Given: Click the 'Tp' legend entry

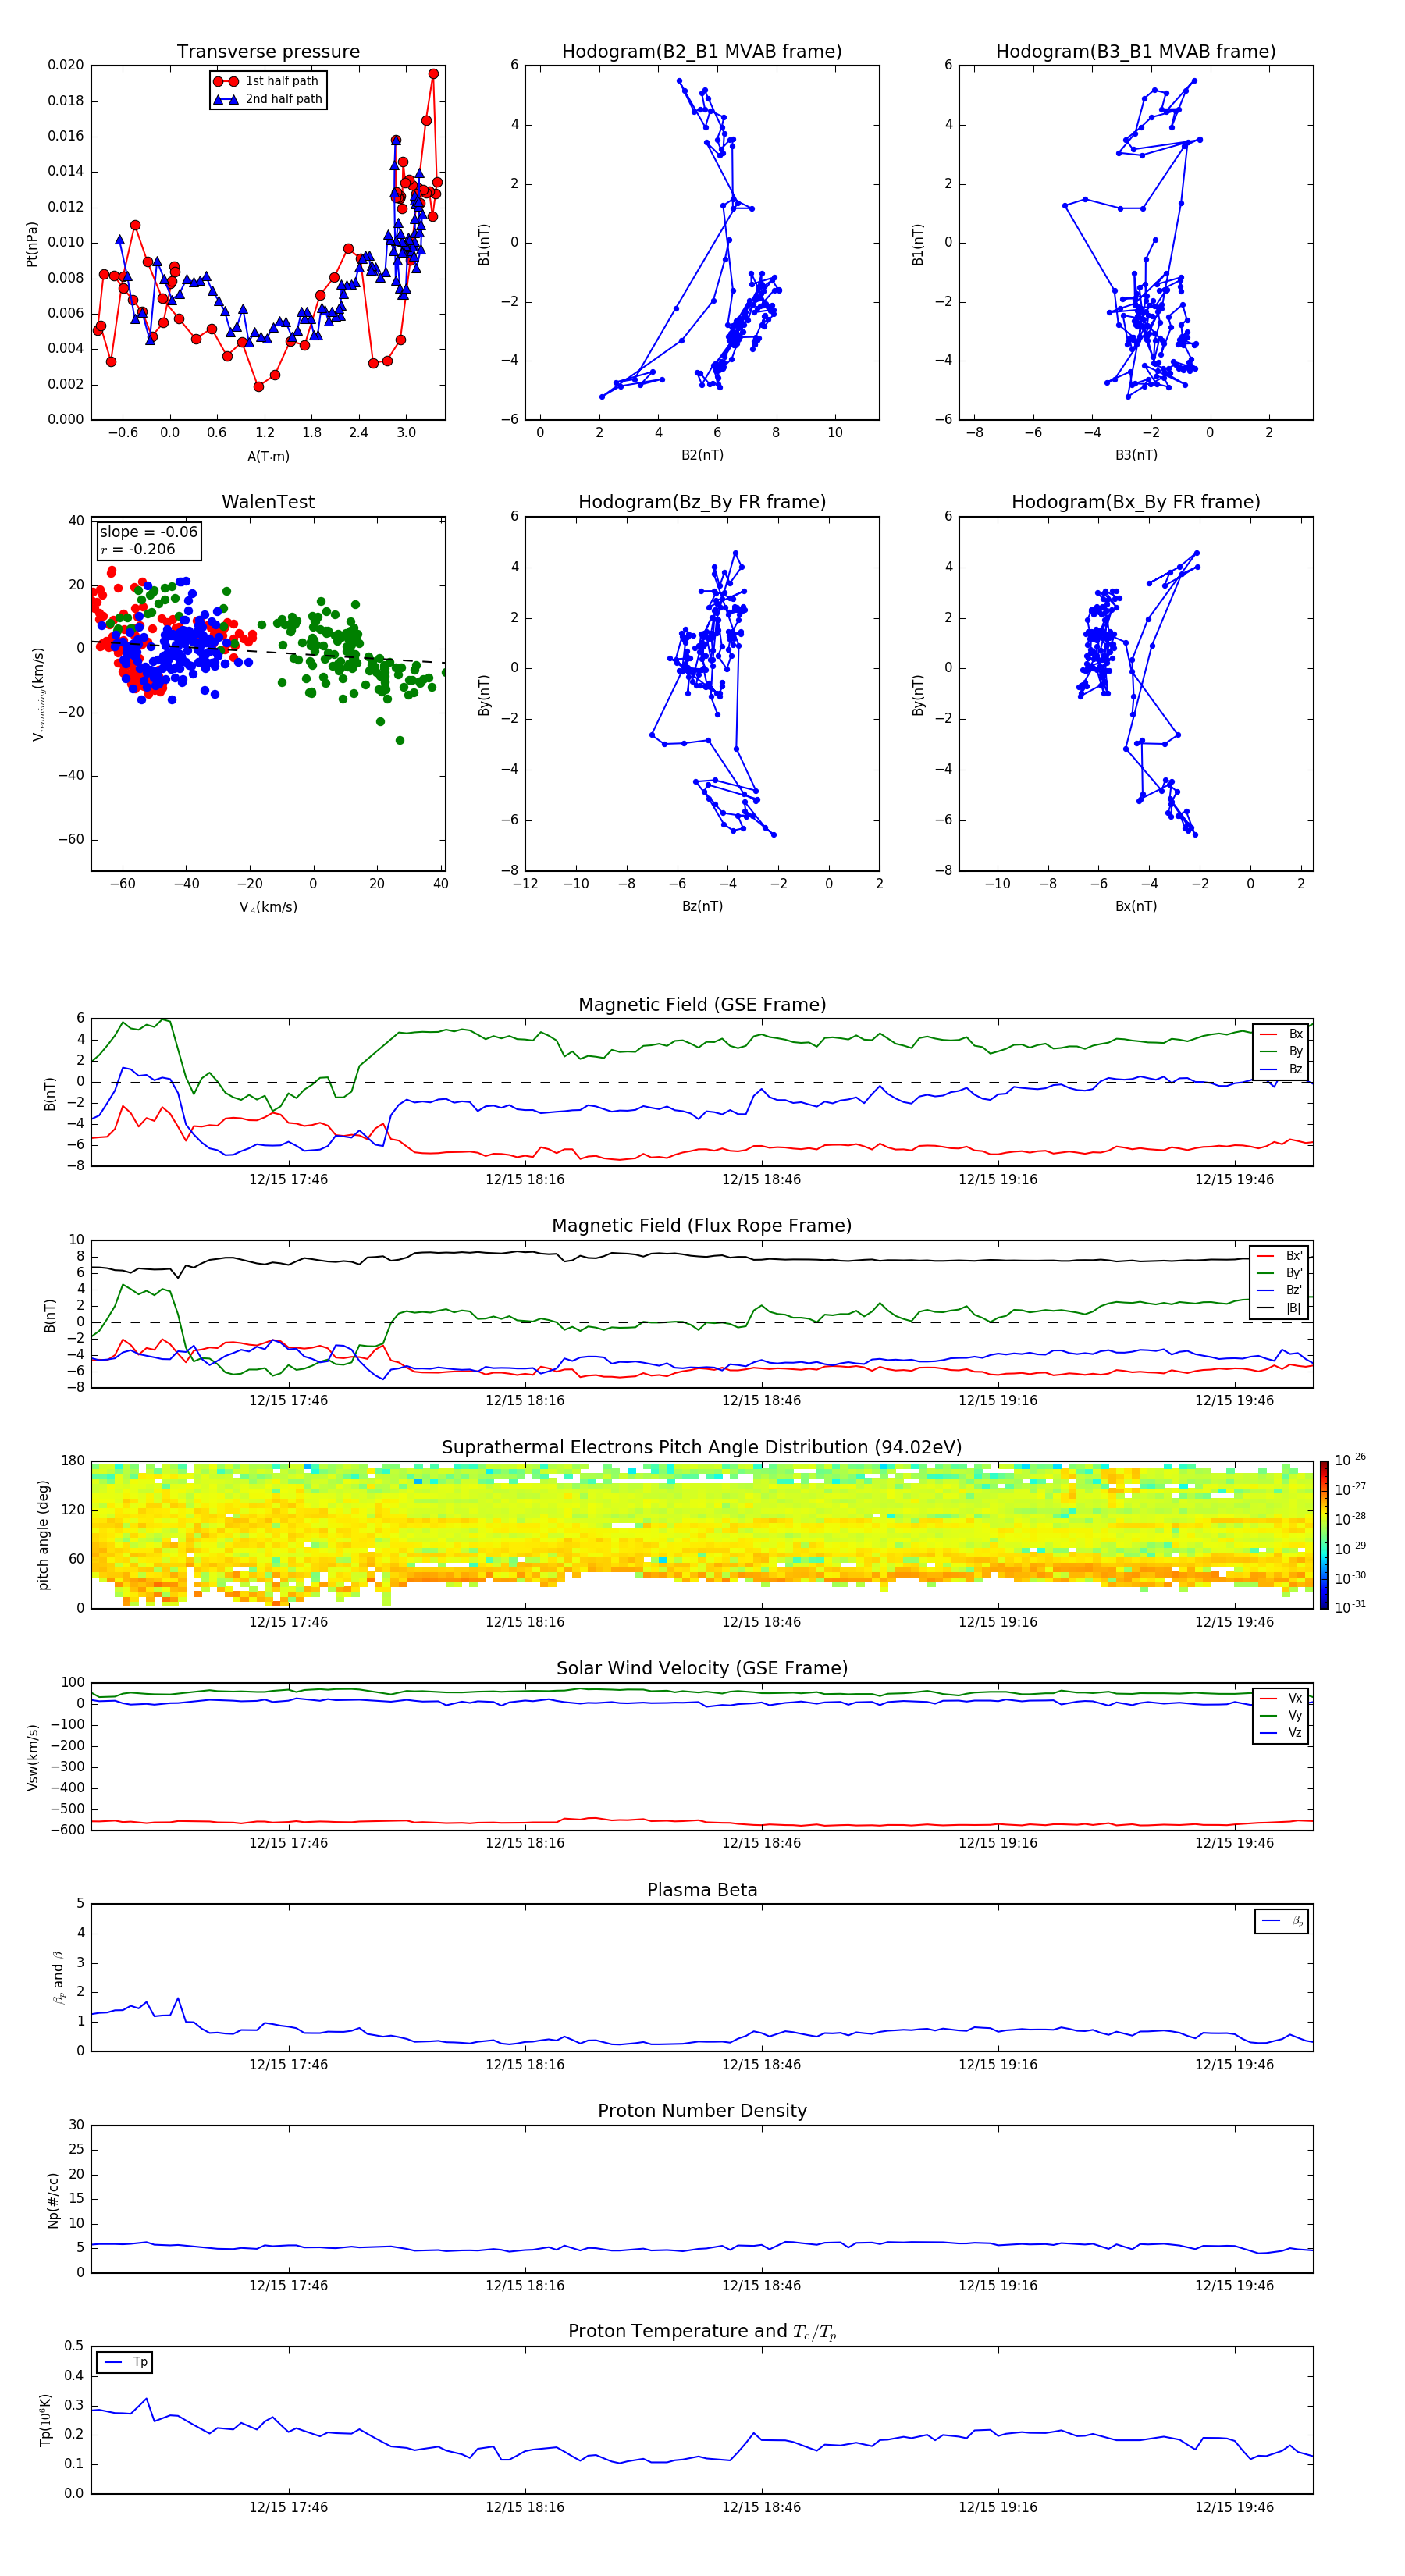Looking at the screenshot, I should 124,2362.
